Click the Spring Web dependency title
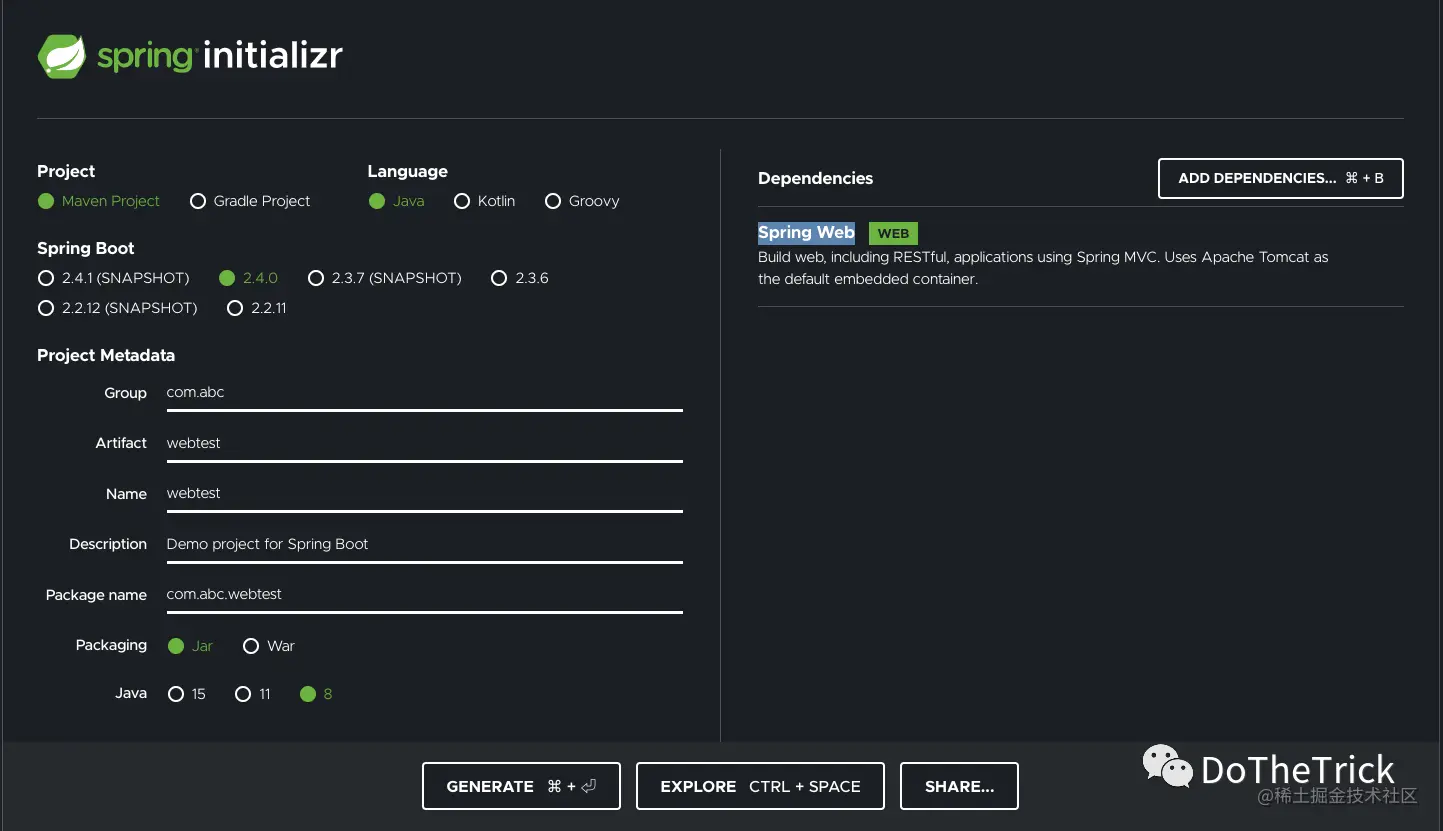Viewport: 1443px width, 831px height. point(806,233)
